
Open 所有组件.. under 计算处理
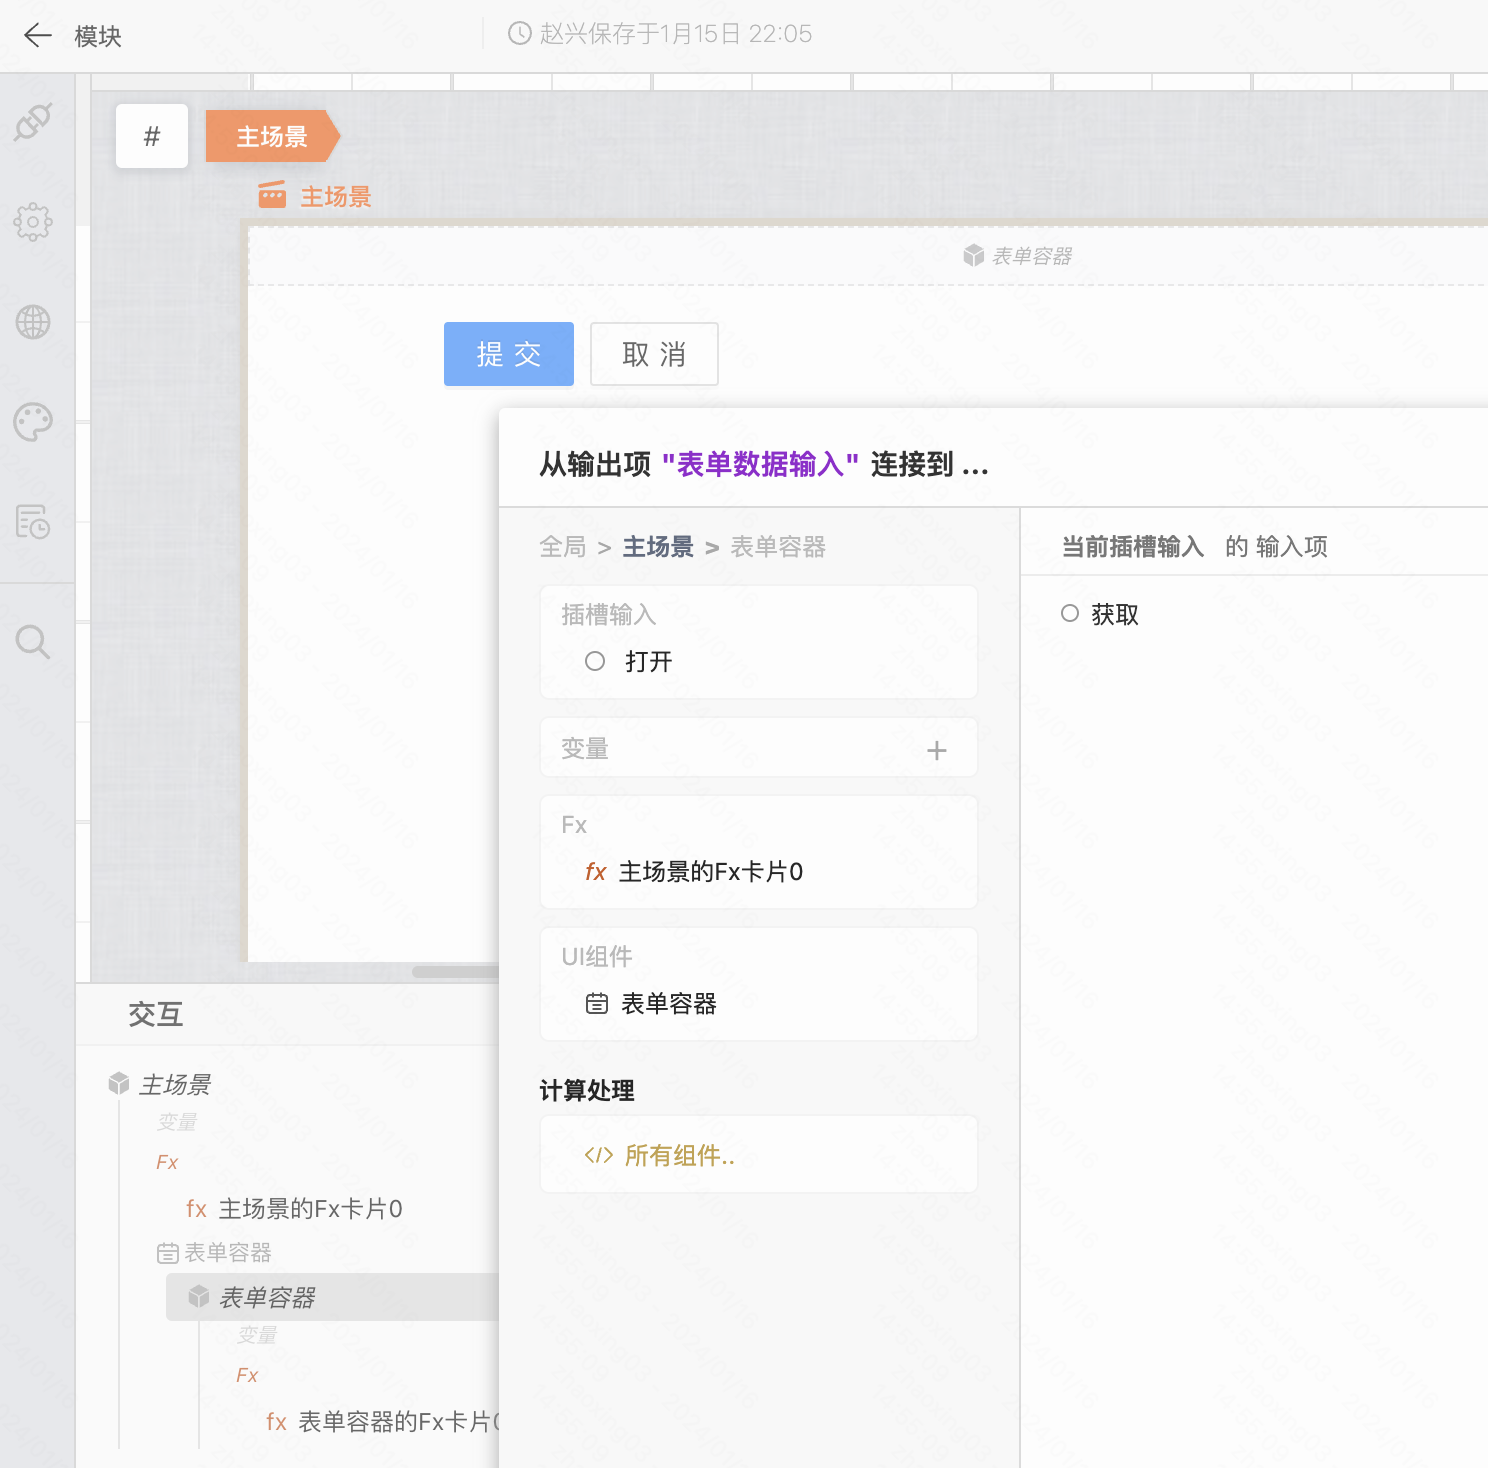click(680, 1156)
